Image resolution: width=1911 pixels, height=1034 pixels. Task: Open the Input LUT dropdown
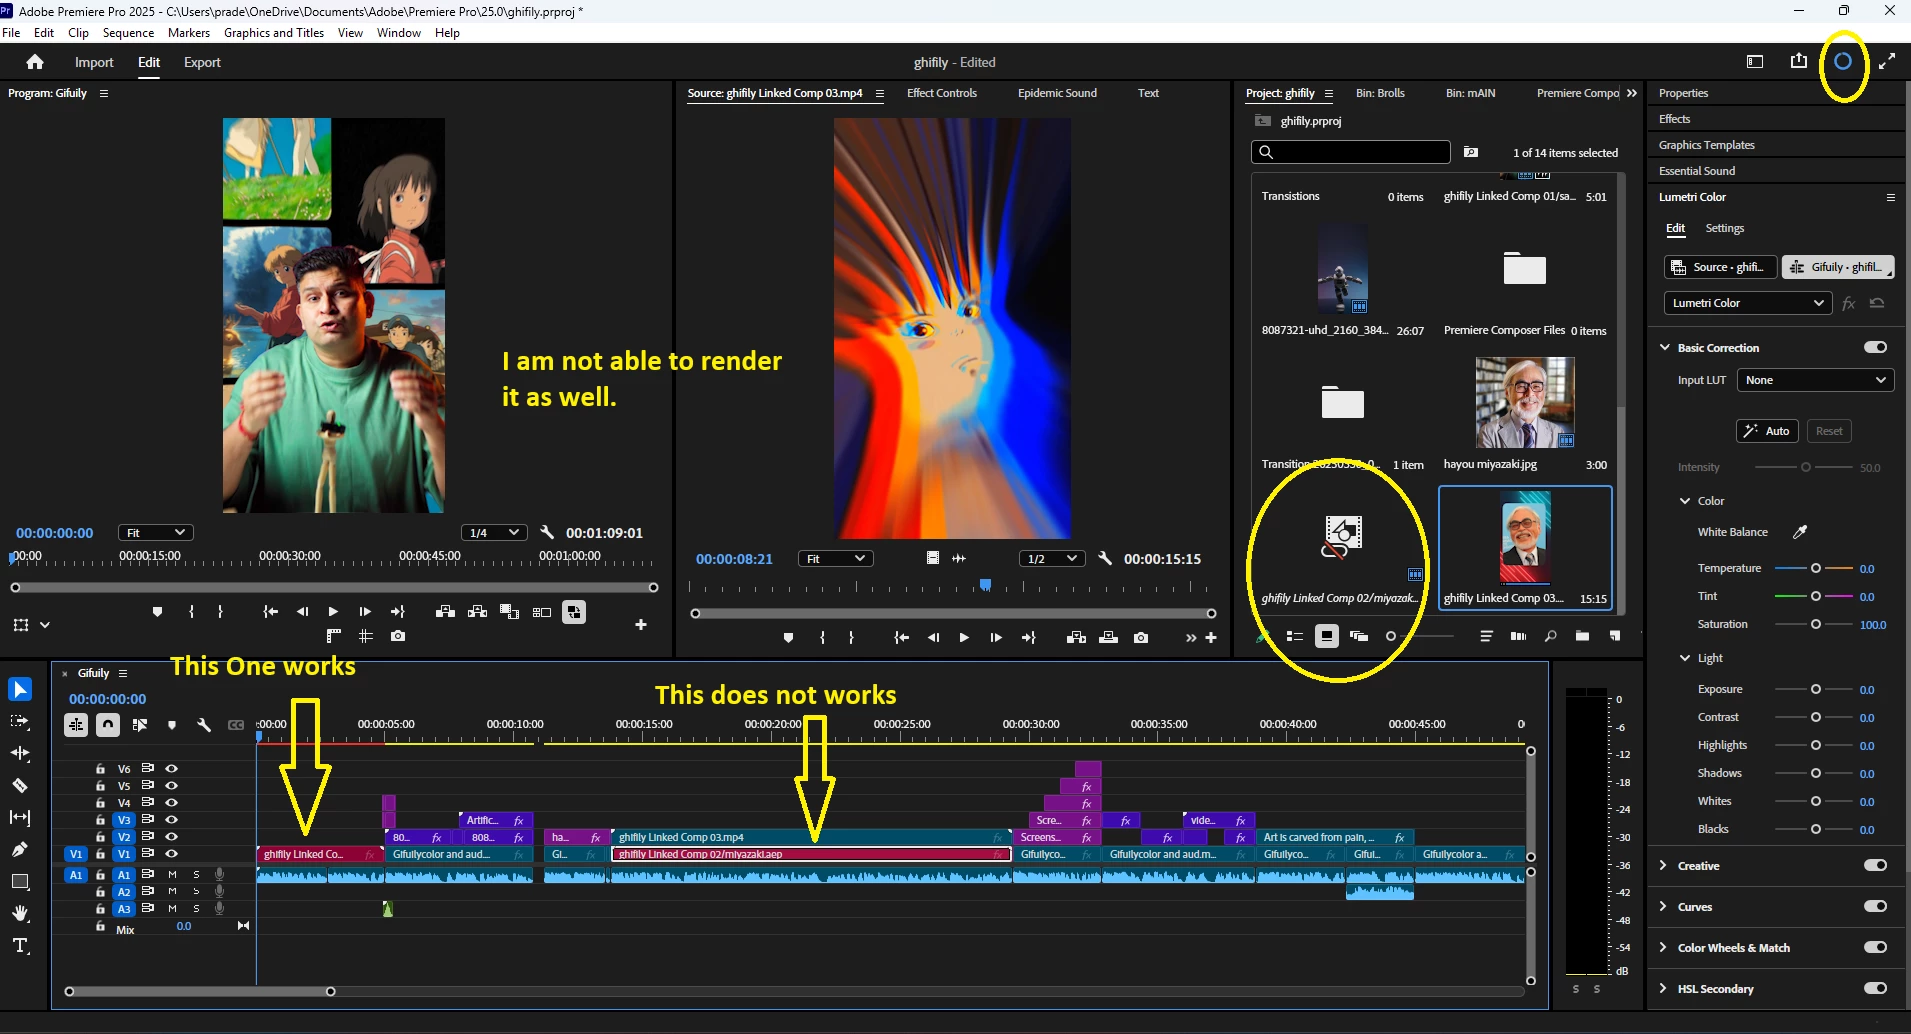point(1815,380)
